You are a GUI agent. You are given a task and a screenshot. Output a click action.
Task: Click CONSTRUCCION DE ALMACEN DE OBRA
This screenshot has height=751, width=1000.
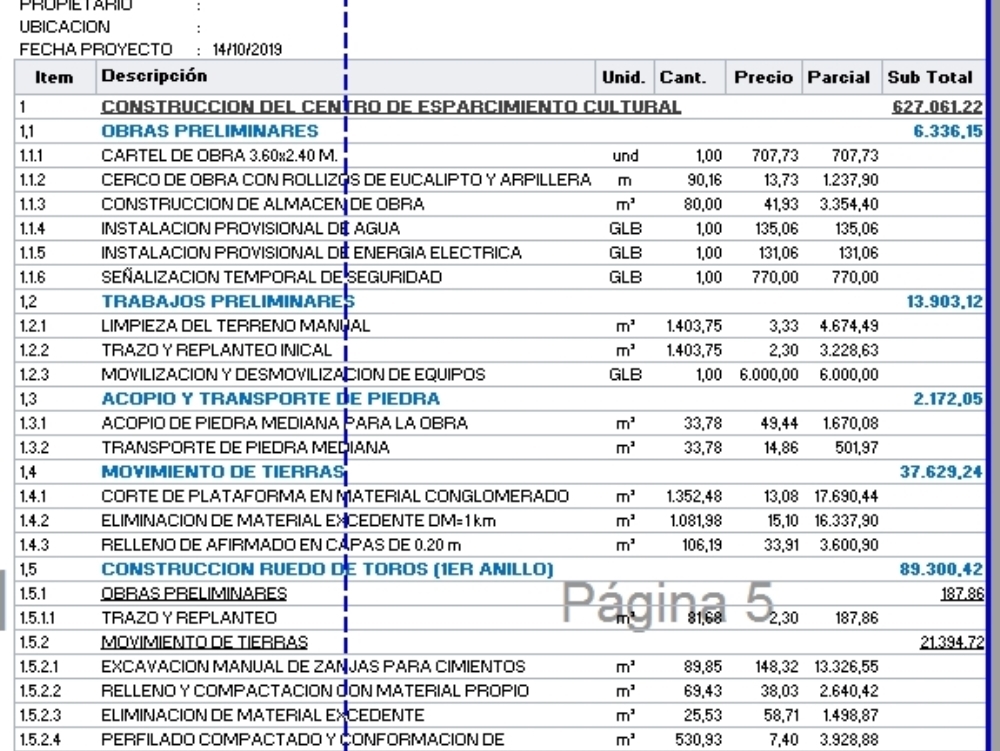(262, 204)
